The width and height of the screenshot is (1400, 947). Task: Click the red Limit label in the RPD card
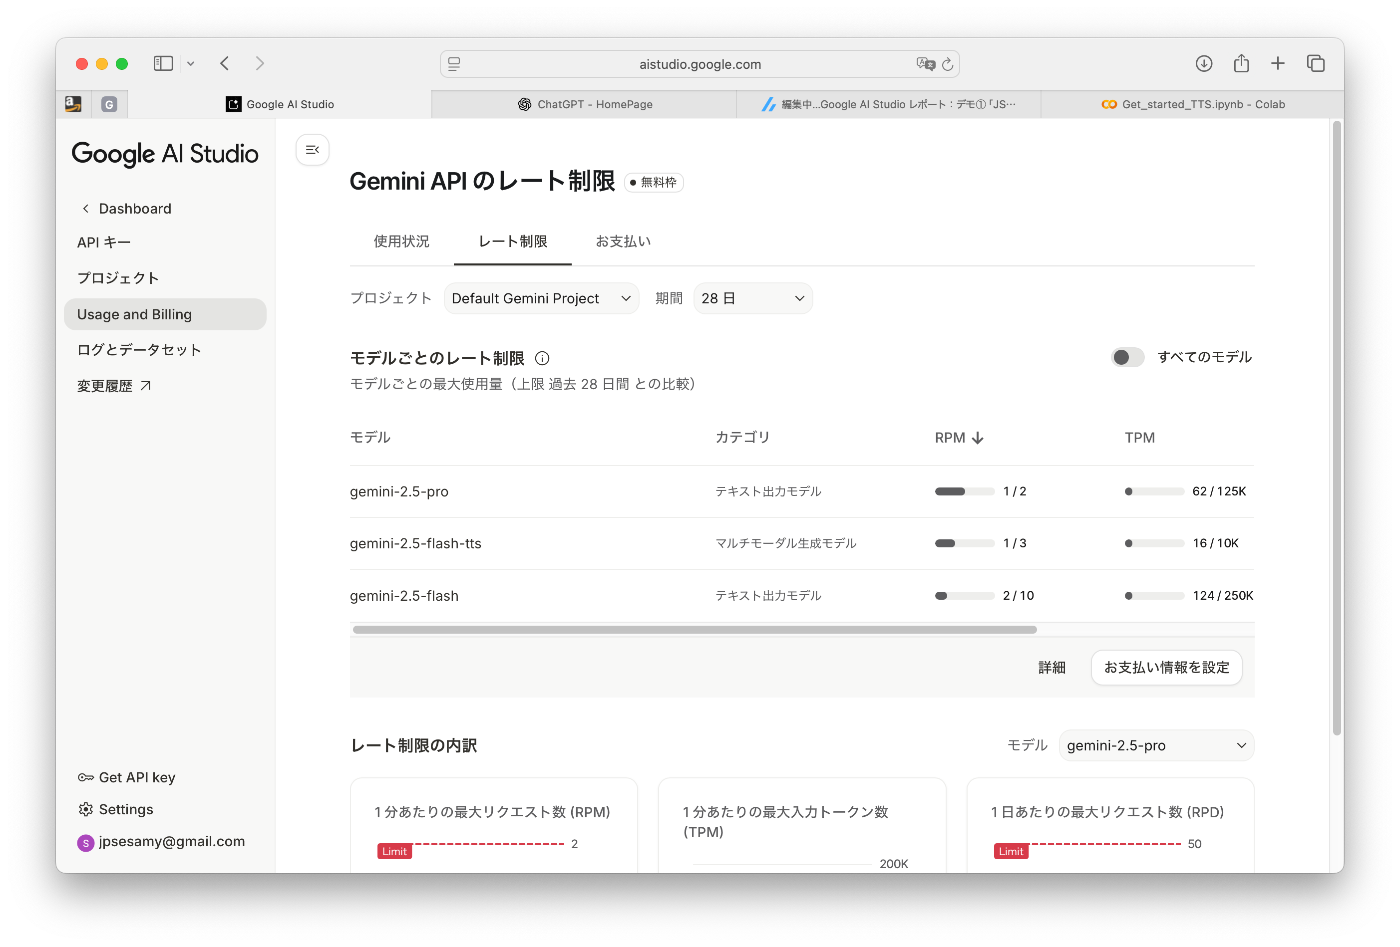[x=1012, y=852]
